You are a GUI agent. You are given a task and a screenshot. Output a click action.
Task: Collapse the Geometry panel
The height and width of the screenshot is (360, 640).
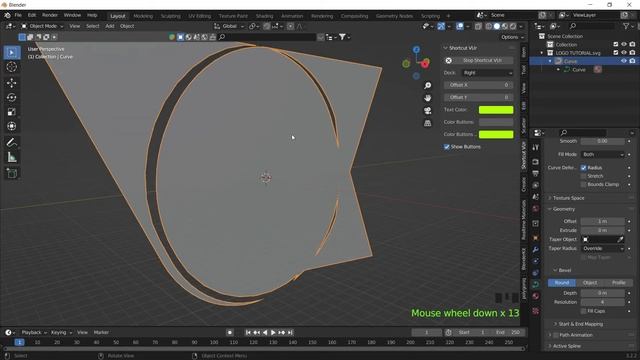point(563,209)
